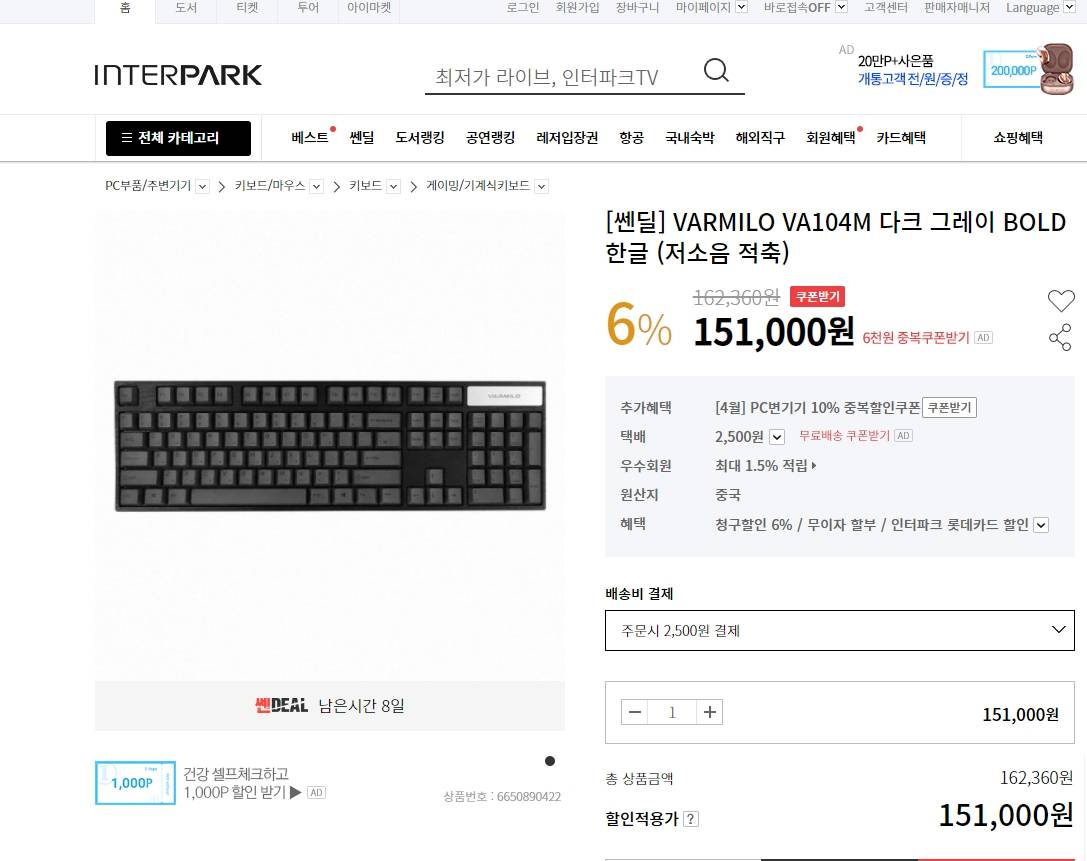
Task: Open the help icon next to 할인적용가
Action: [x=690, y=819]
